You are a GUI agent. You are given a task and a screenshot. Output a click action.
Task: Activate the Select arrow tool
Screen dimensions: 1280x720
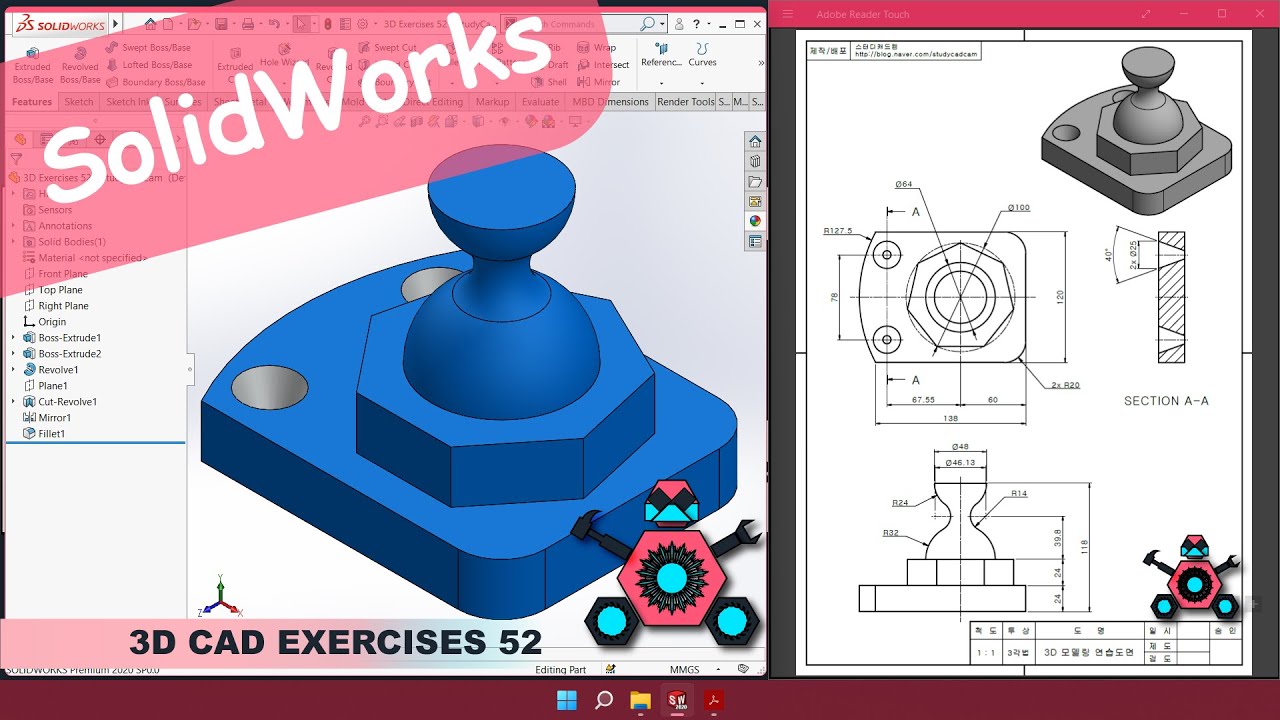pos(301,23)
